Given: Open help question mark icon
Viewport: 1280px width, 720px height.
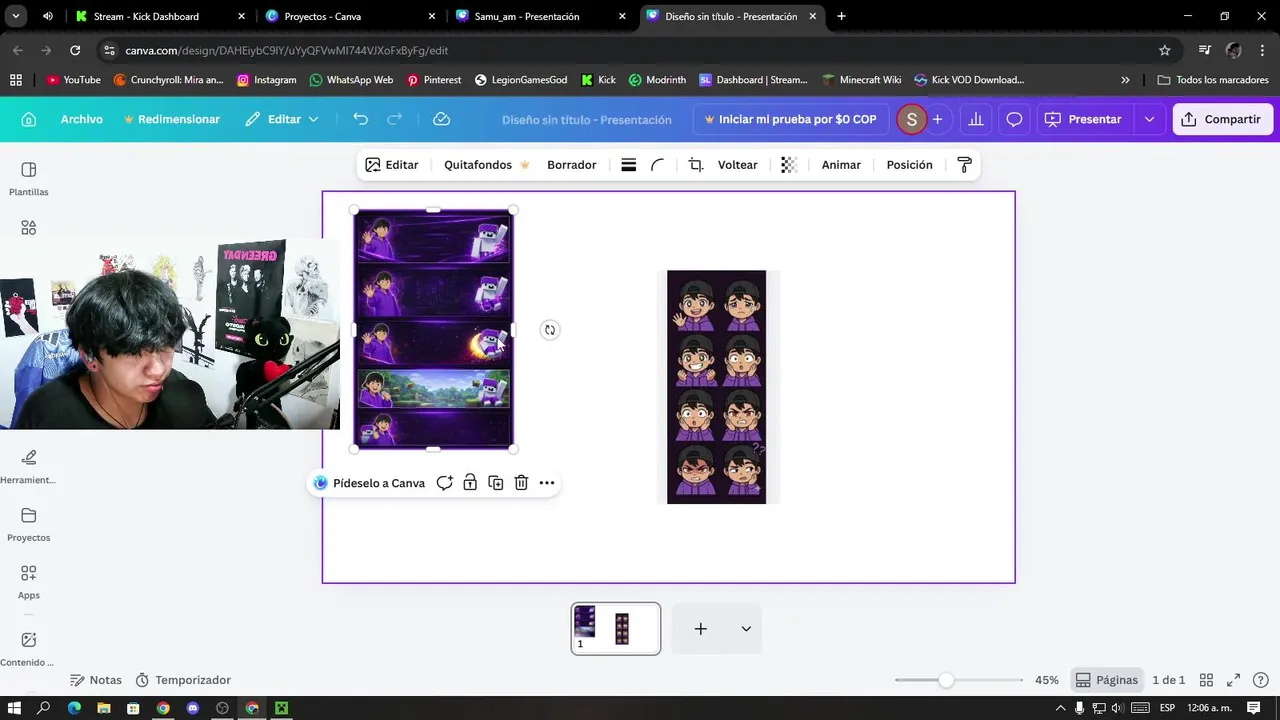Looking at the screenshot, I should [x=1259, y=680].
